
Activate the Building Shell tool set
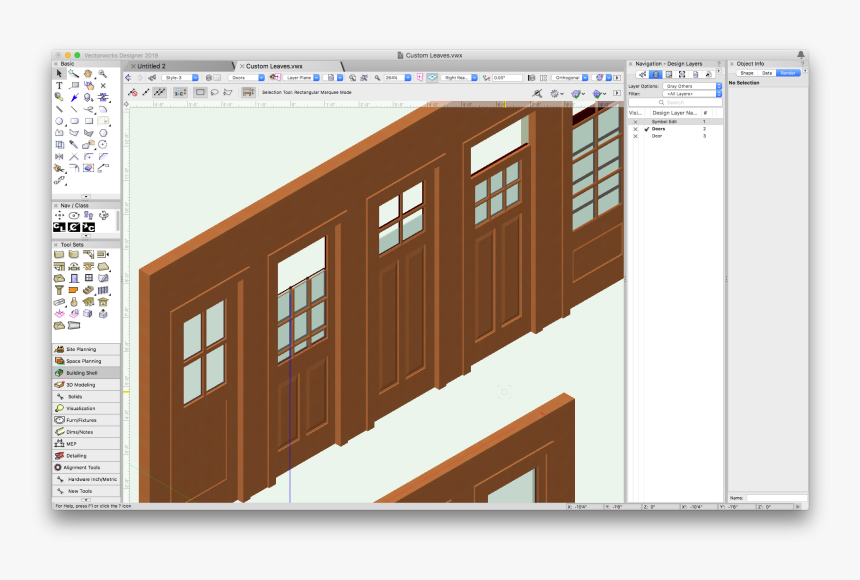85,371
